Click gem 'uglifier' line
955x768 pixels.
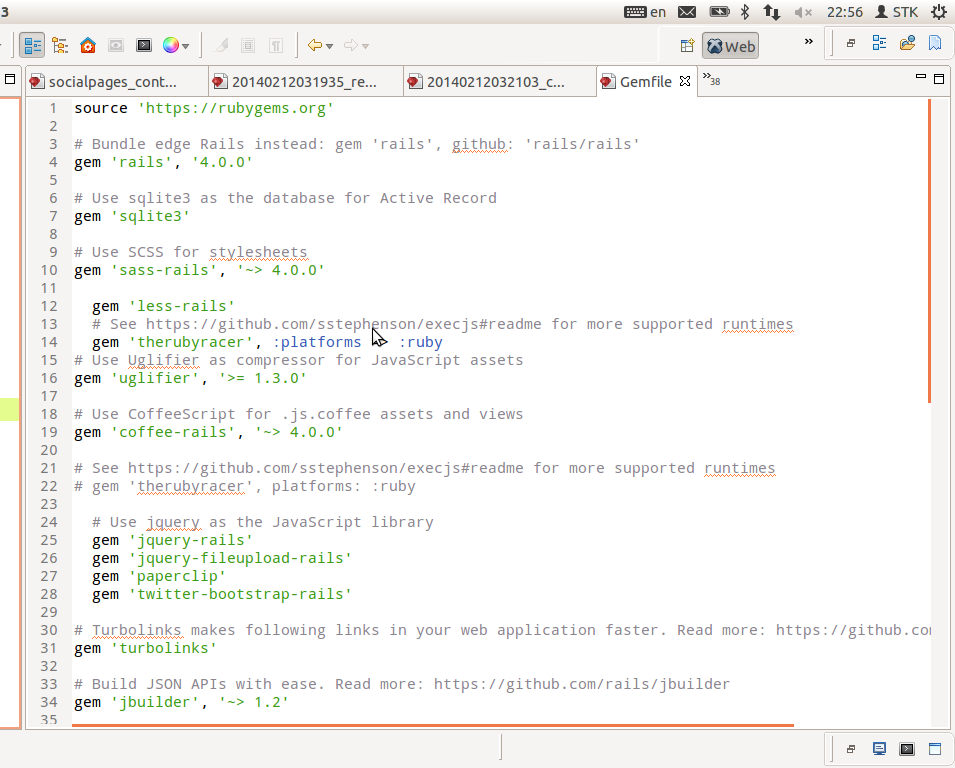(x=190, y=378)
